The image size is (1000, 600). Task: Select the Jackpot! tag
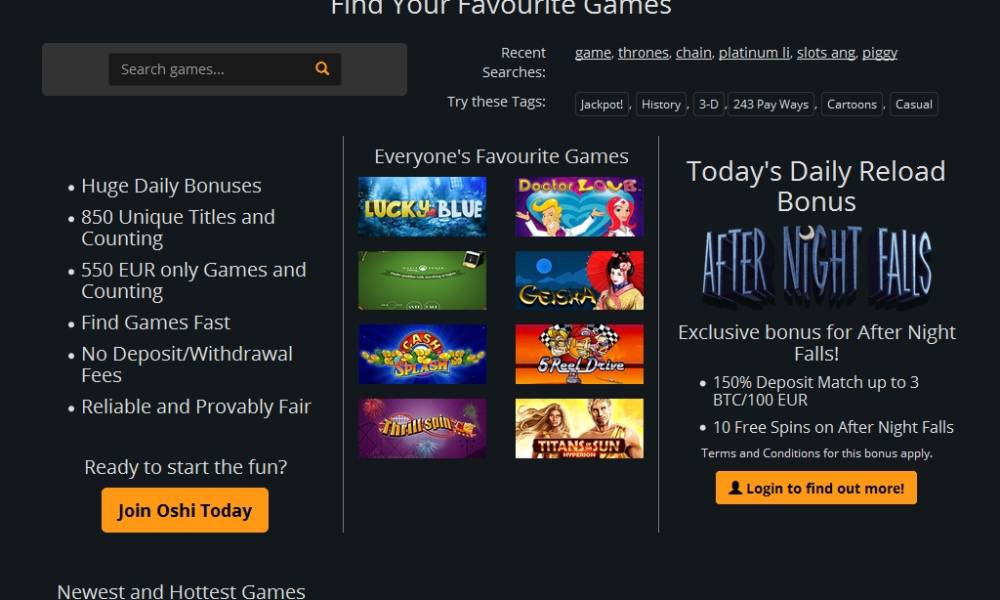click(601, 105)
